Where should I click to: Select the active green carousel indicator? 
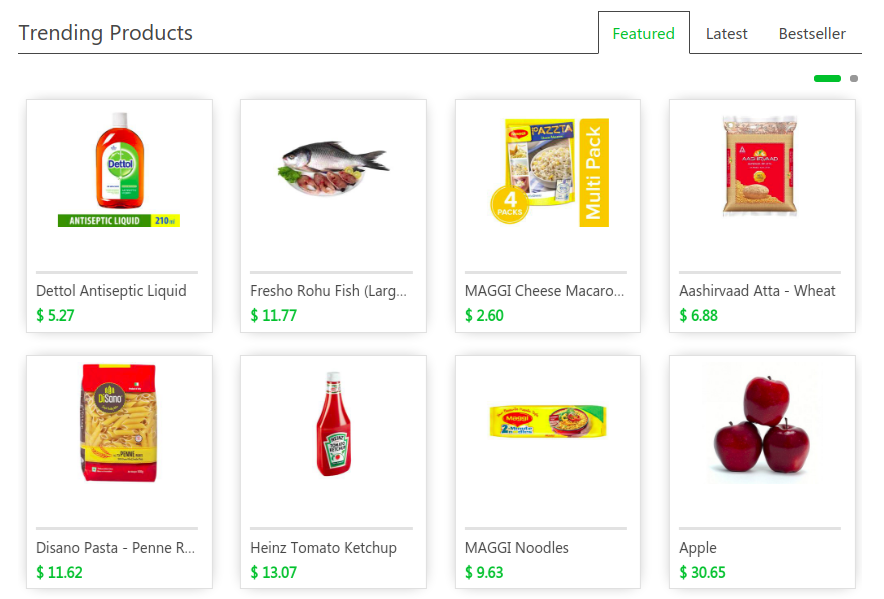click(x=827, y=78)
